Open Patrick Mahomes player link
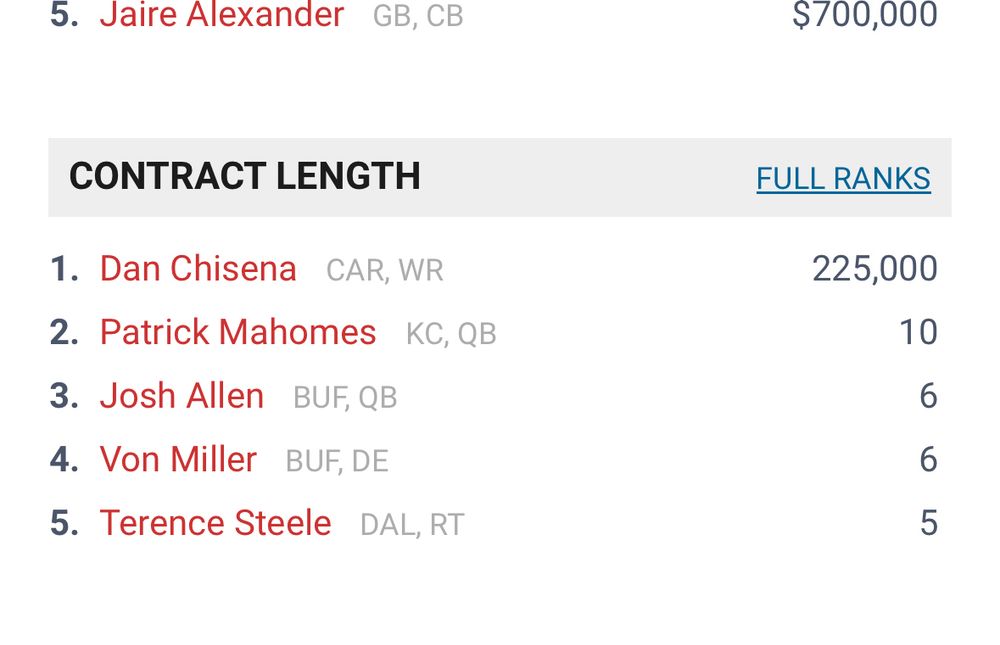The height and width of the screenshot is (645, 1000). (238, 332)
